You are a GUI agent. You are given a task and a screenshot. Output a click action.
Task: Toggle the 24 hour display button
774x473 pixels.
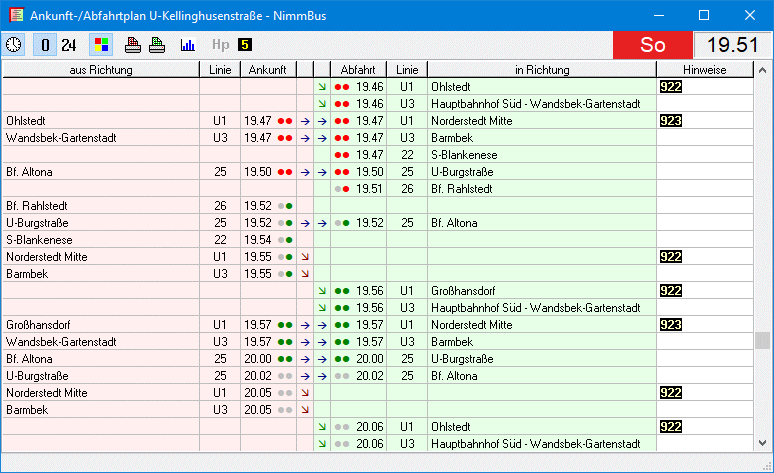(69, 45)
